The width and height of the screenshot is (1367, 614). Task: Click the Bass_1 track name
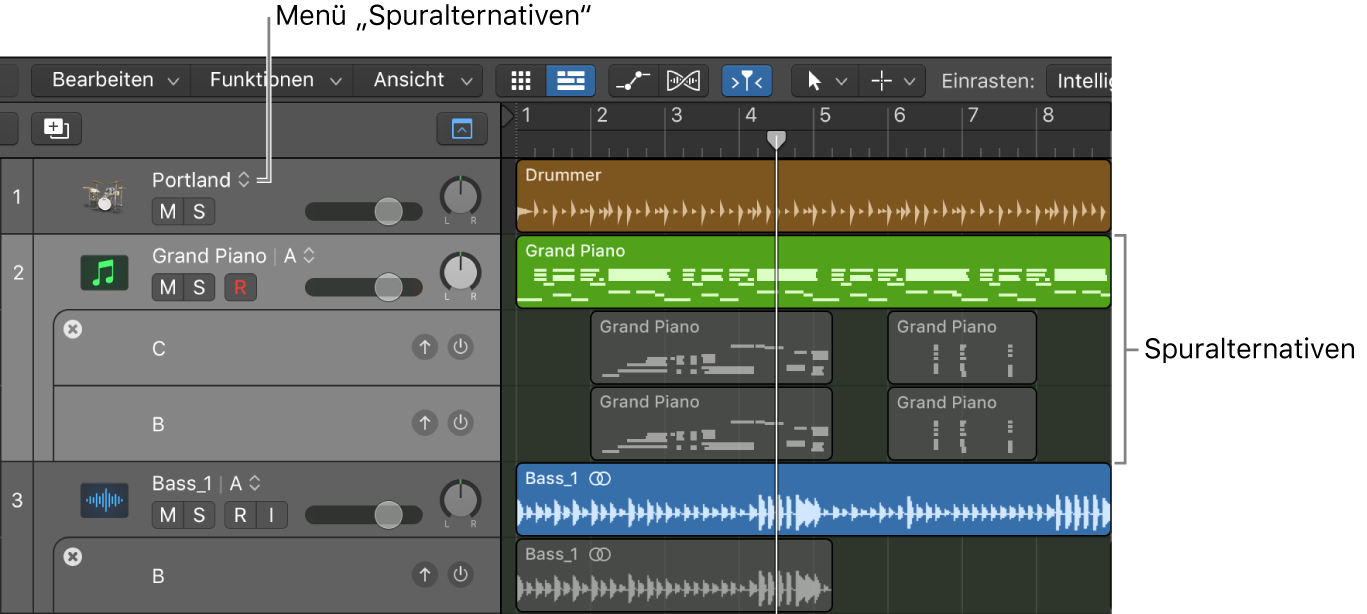[182, 484]
